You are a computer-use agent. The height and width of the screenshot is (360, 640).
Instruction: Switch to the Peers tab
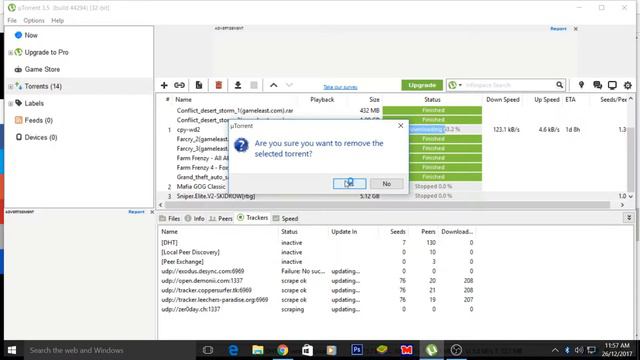tap(221, 218)
